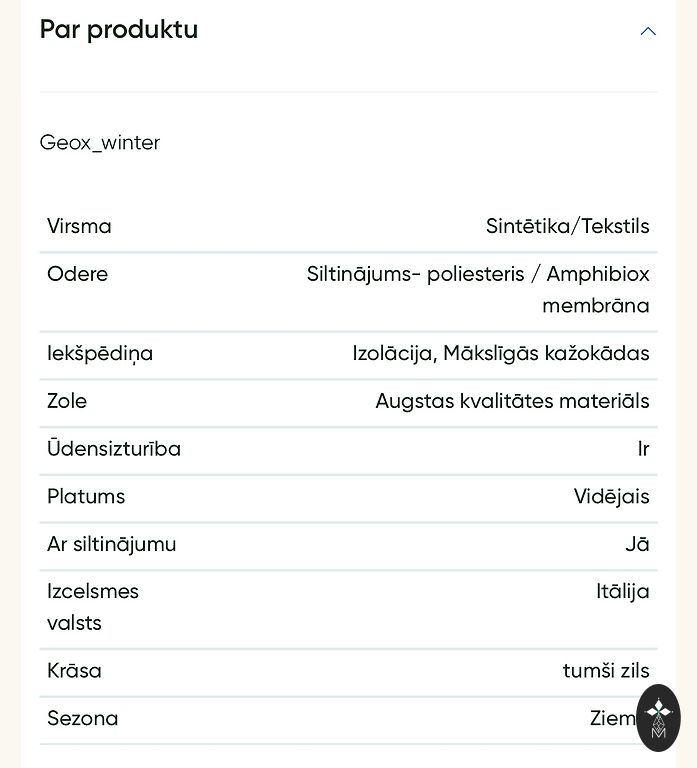The image size is (697, 768).
Task: Click the Vidējais width value
Action: (611, 497)
